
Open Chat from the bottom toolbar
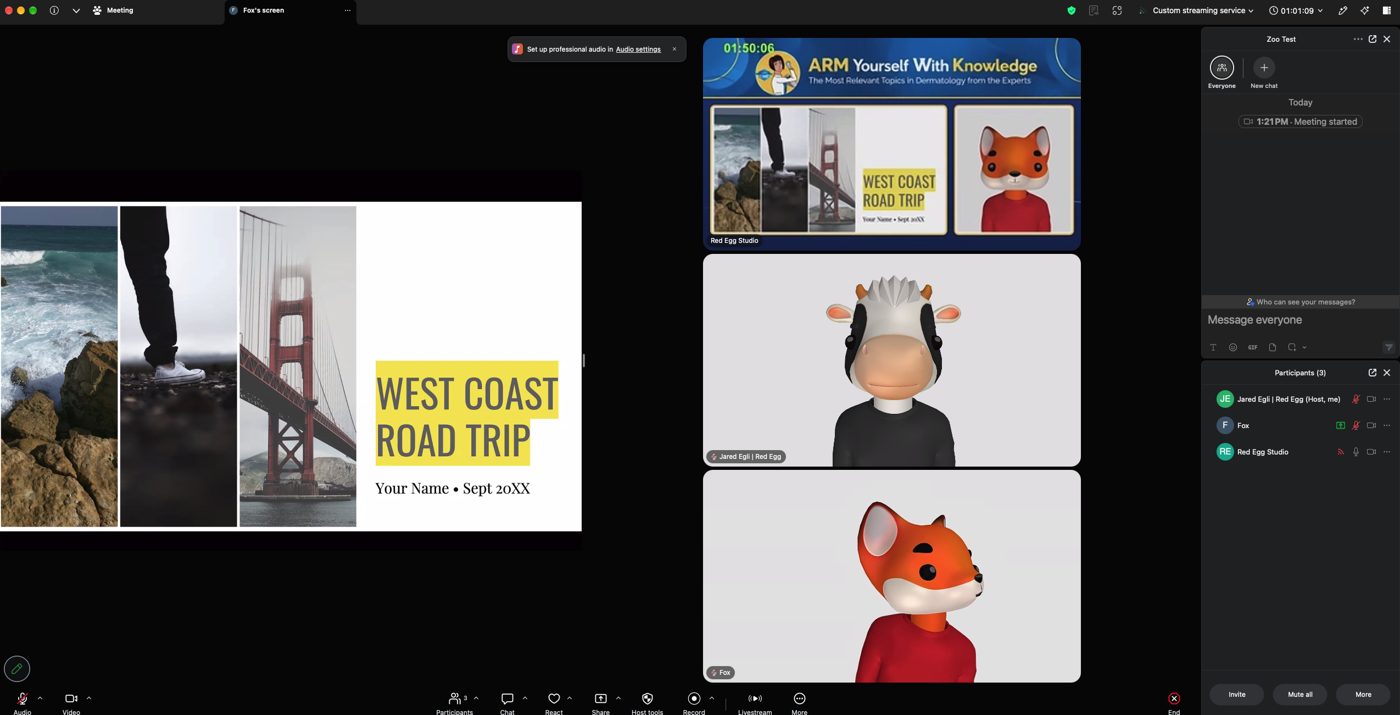coord(507,702)
